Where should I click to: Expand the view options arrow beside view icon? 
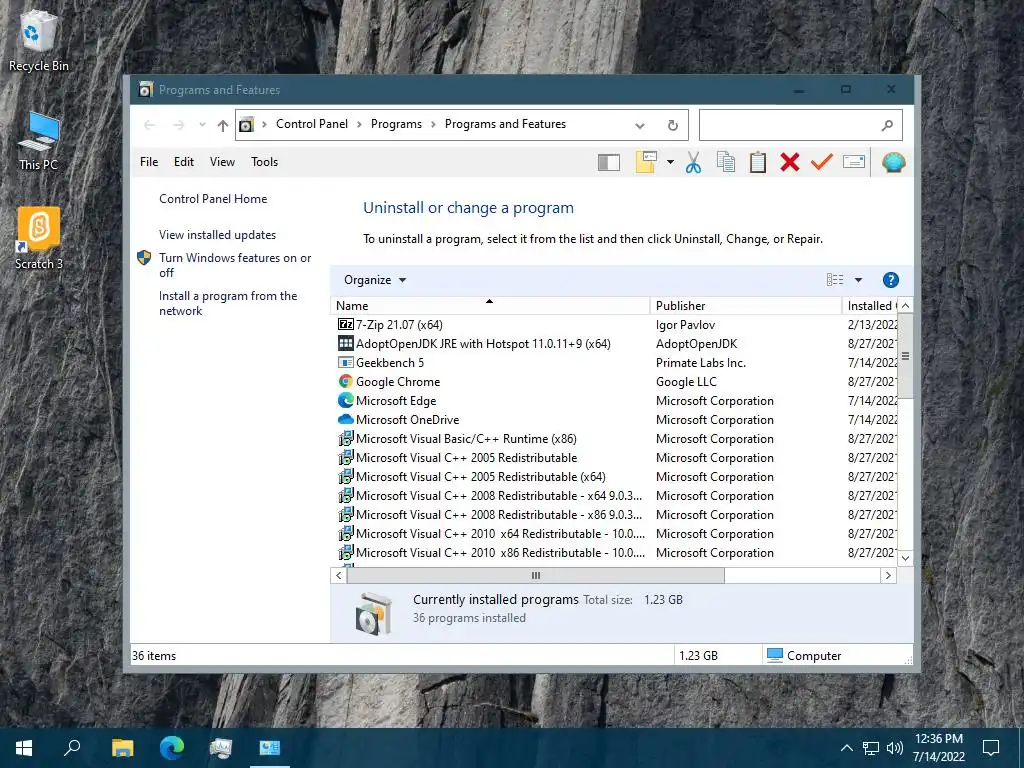tap(858, 280)
